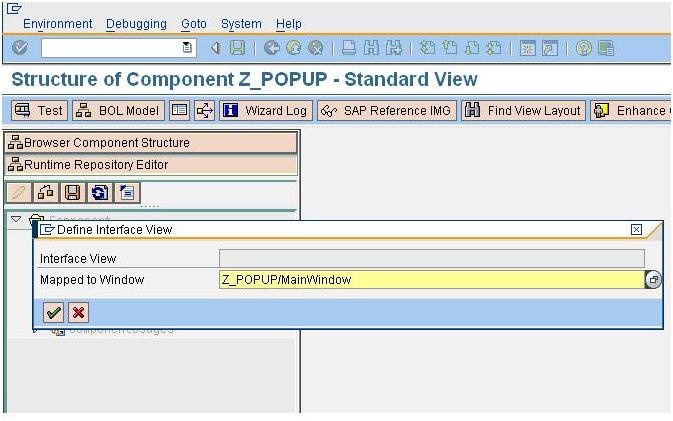Click the Find Next binoculars icon
The width and height of the screenshot is (673, 421).
pos(394,48)
